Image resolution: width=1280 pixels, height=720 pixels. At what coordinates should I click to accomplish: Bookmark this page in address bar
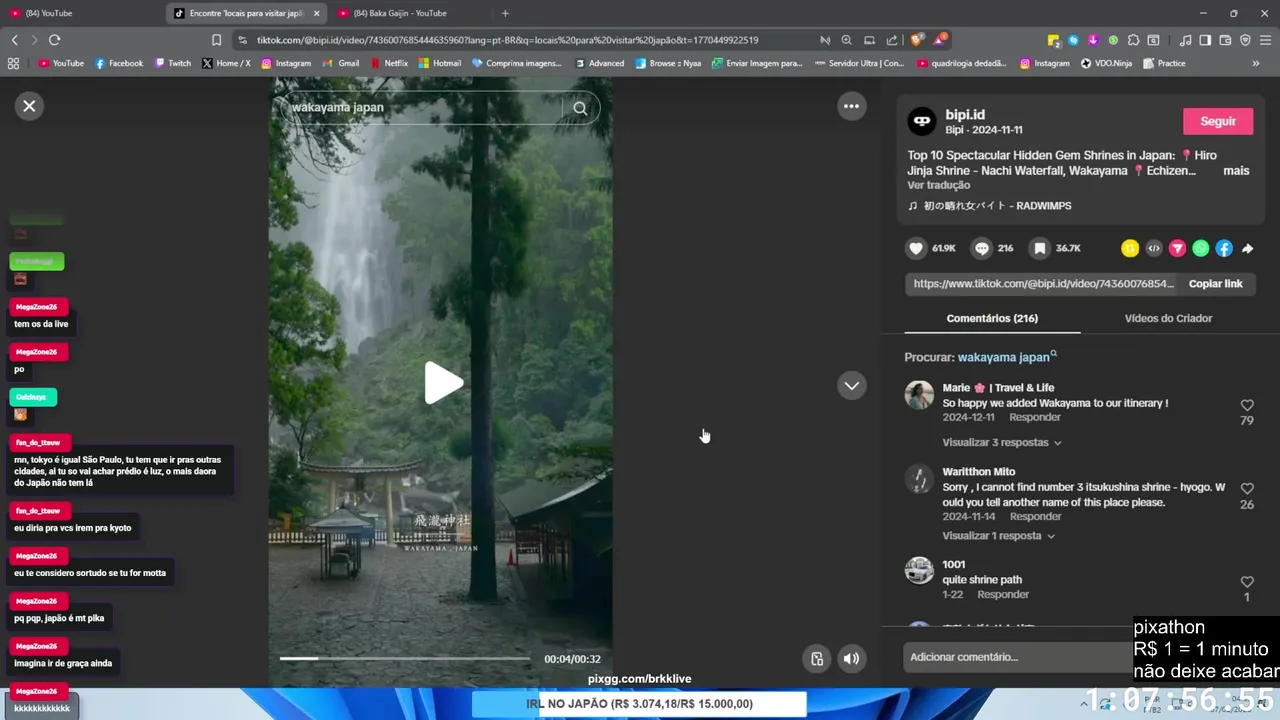tap(216, 40)
